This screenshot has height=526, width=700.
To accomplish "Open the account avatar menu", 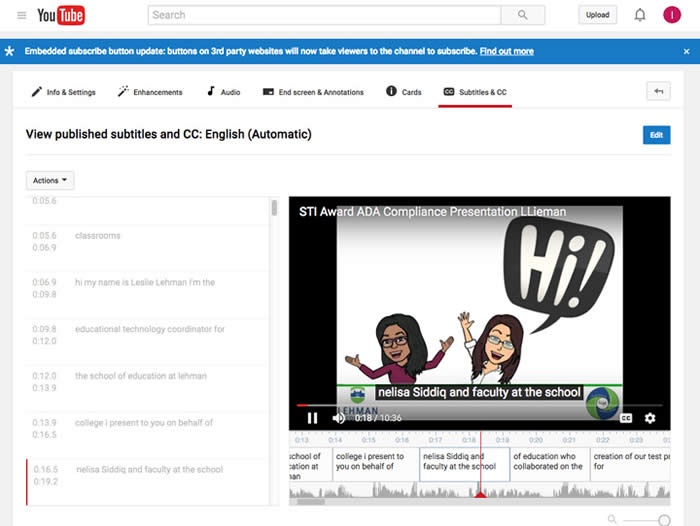I will [x=672, y=15].
